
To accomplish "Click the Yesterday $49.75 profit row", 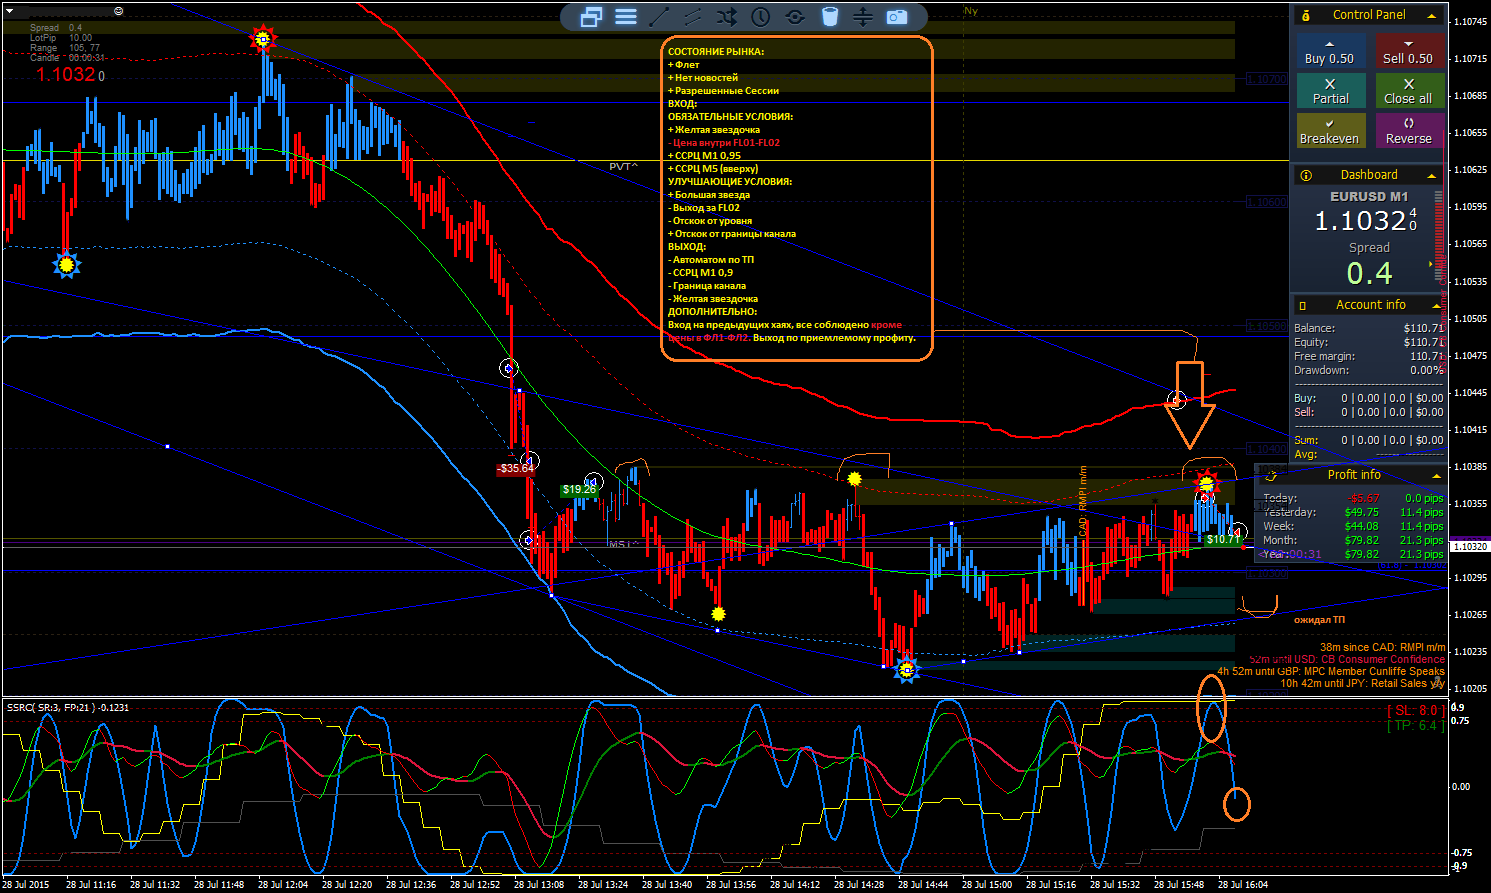I will (x=1352, y=512).
